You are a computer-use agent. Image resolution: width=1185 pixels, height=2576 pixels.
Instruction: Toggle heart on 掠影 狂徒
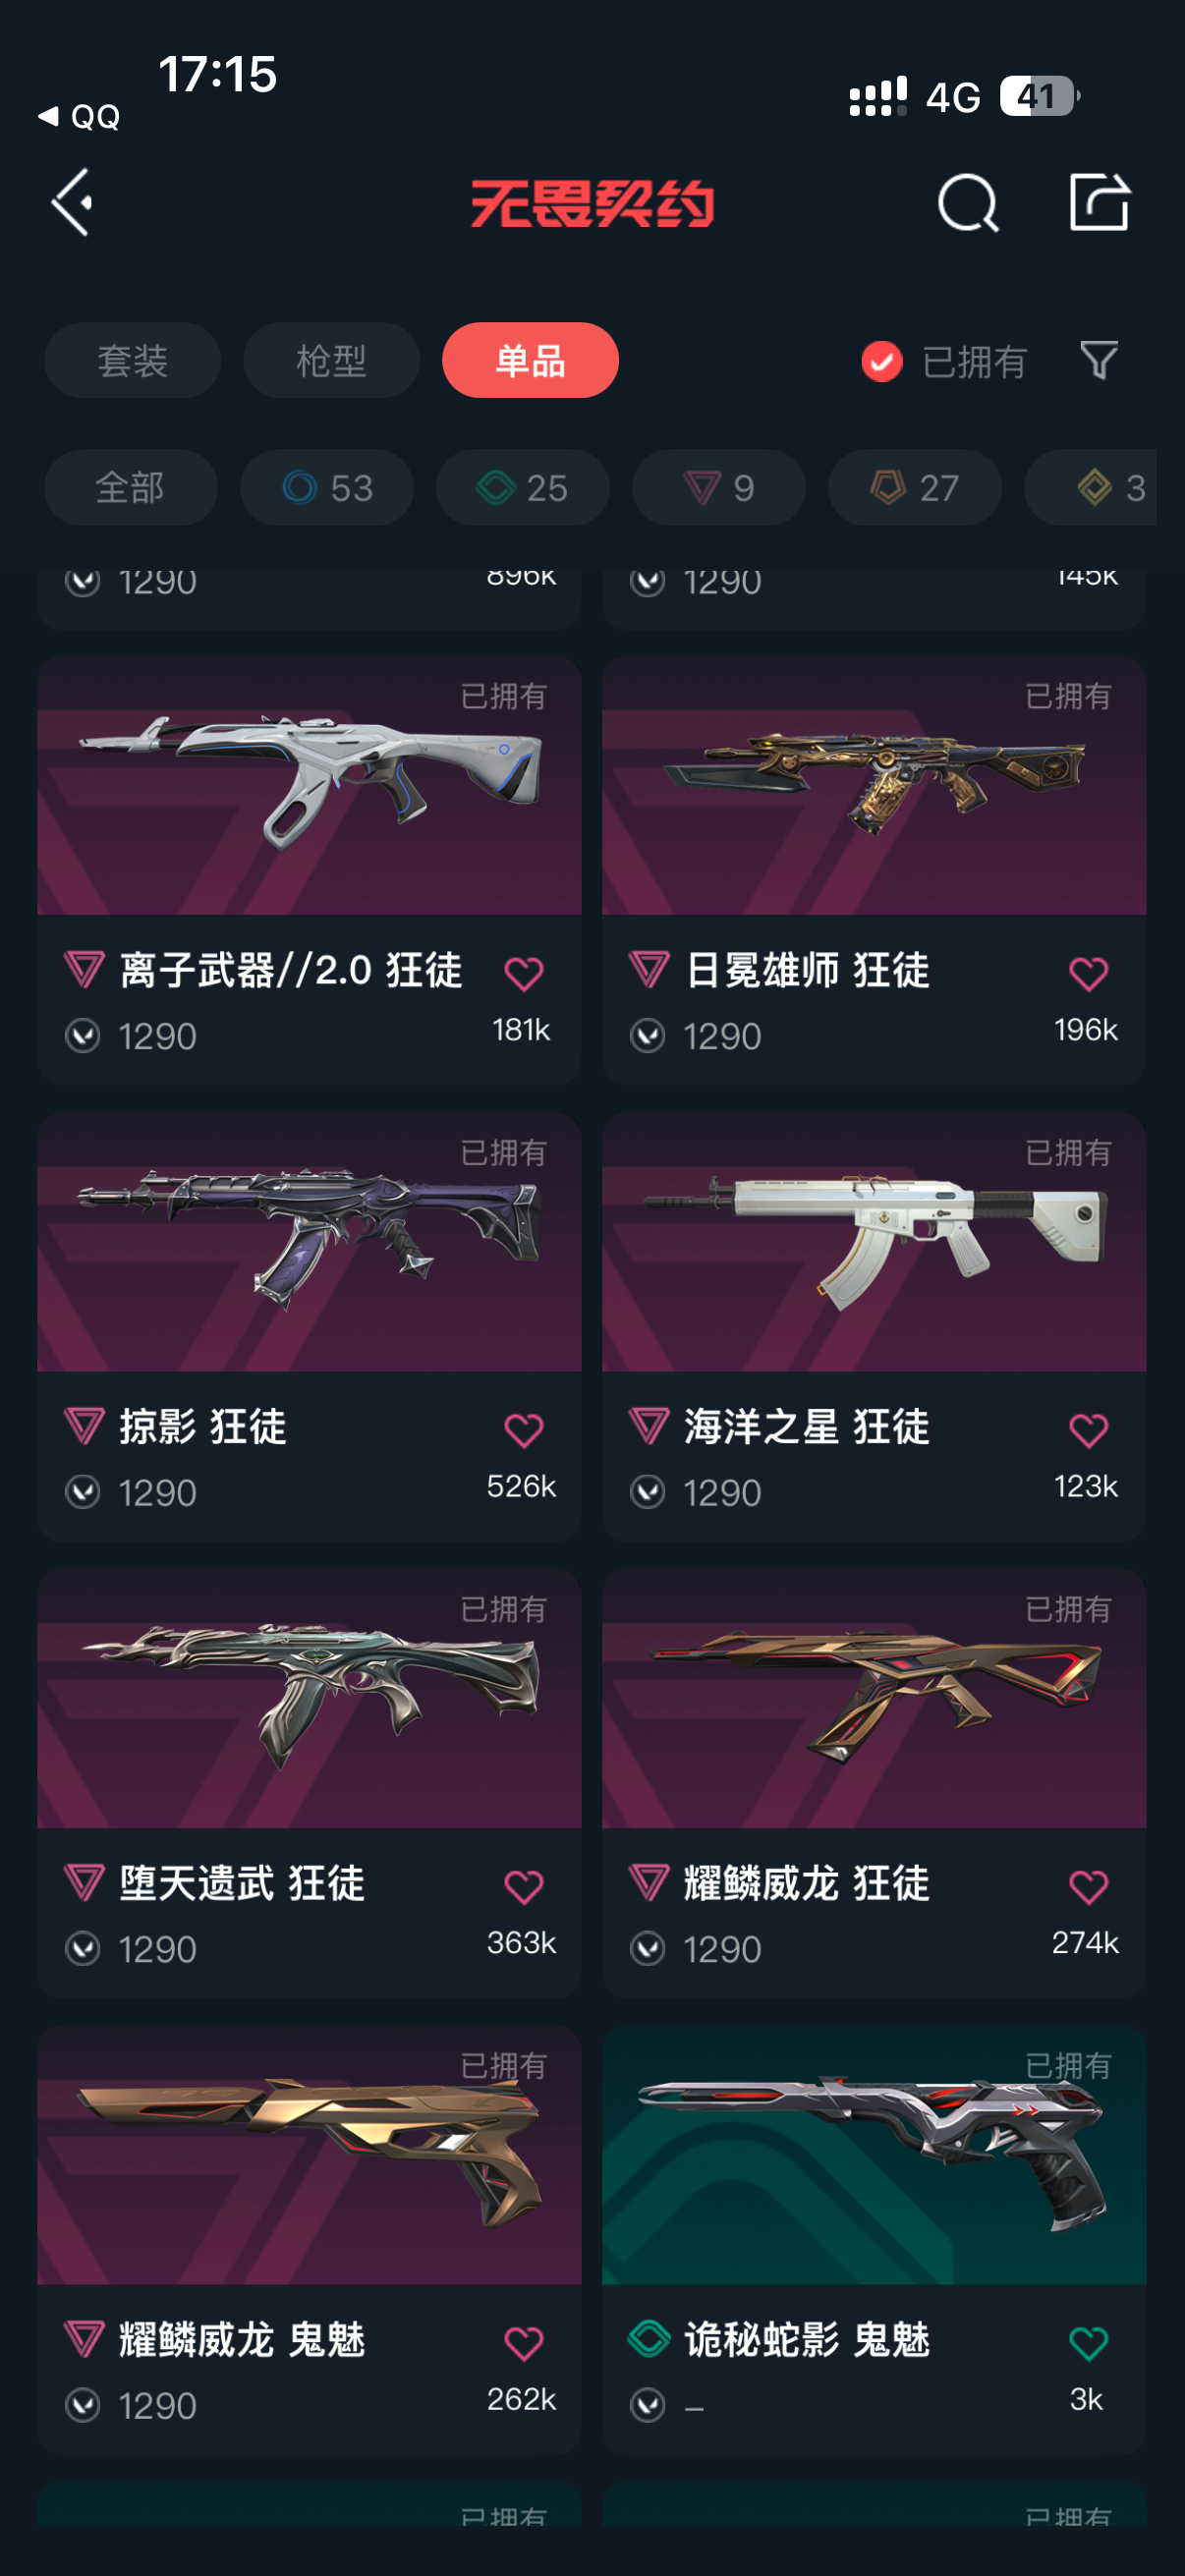pyautogui.click(x=523, y=1430)
